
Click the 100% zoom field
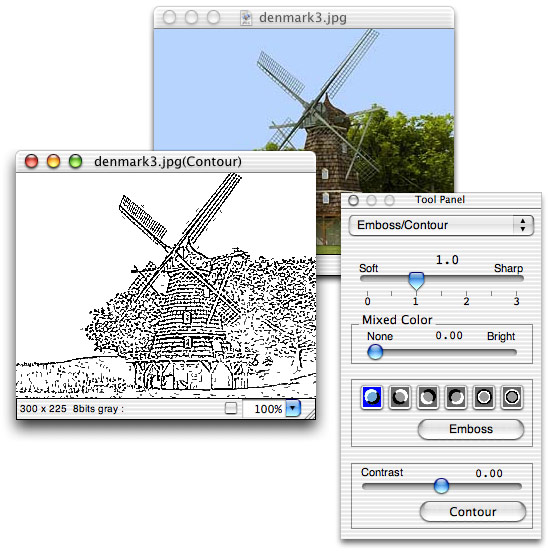(x=264, y=409)
